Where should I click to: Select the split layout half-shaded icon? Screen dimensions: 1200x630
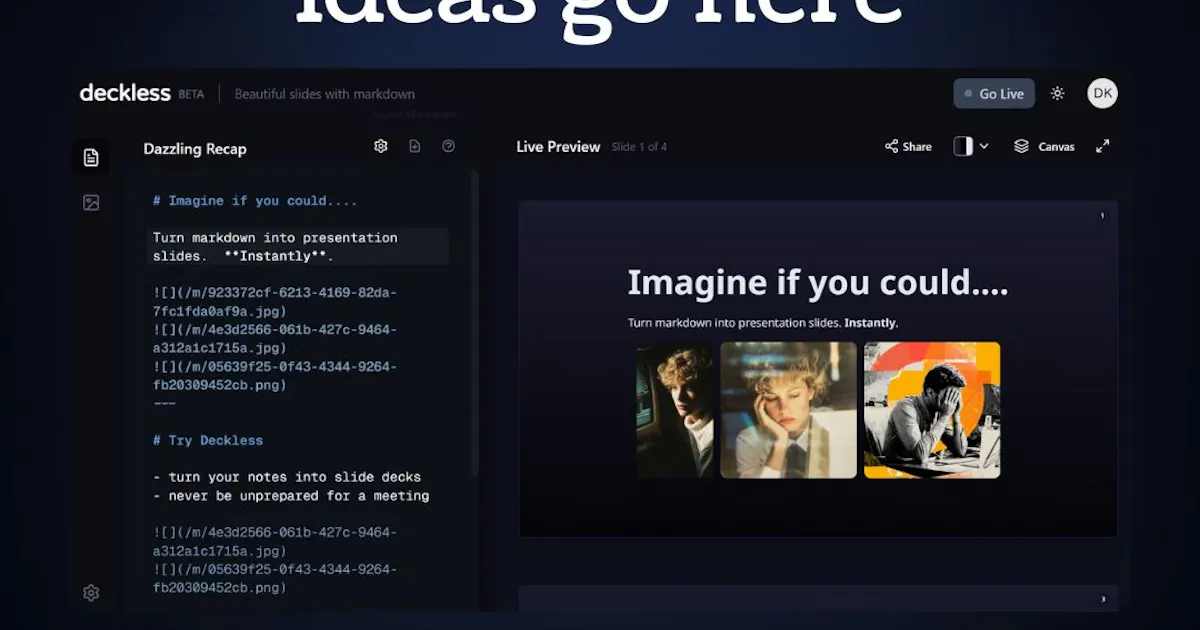pos(963,146)
